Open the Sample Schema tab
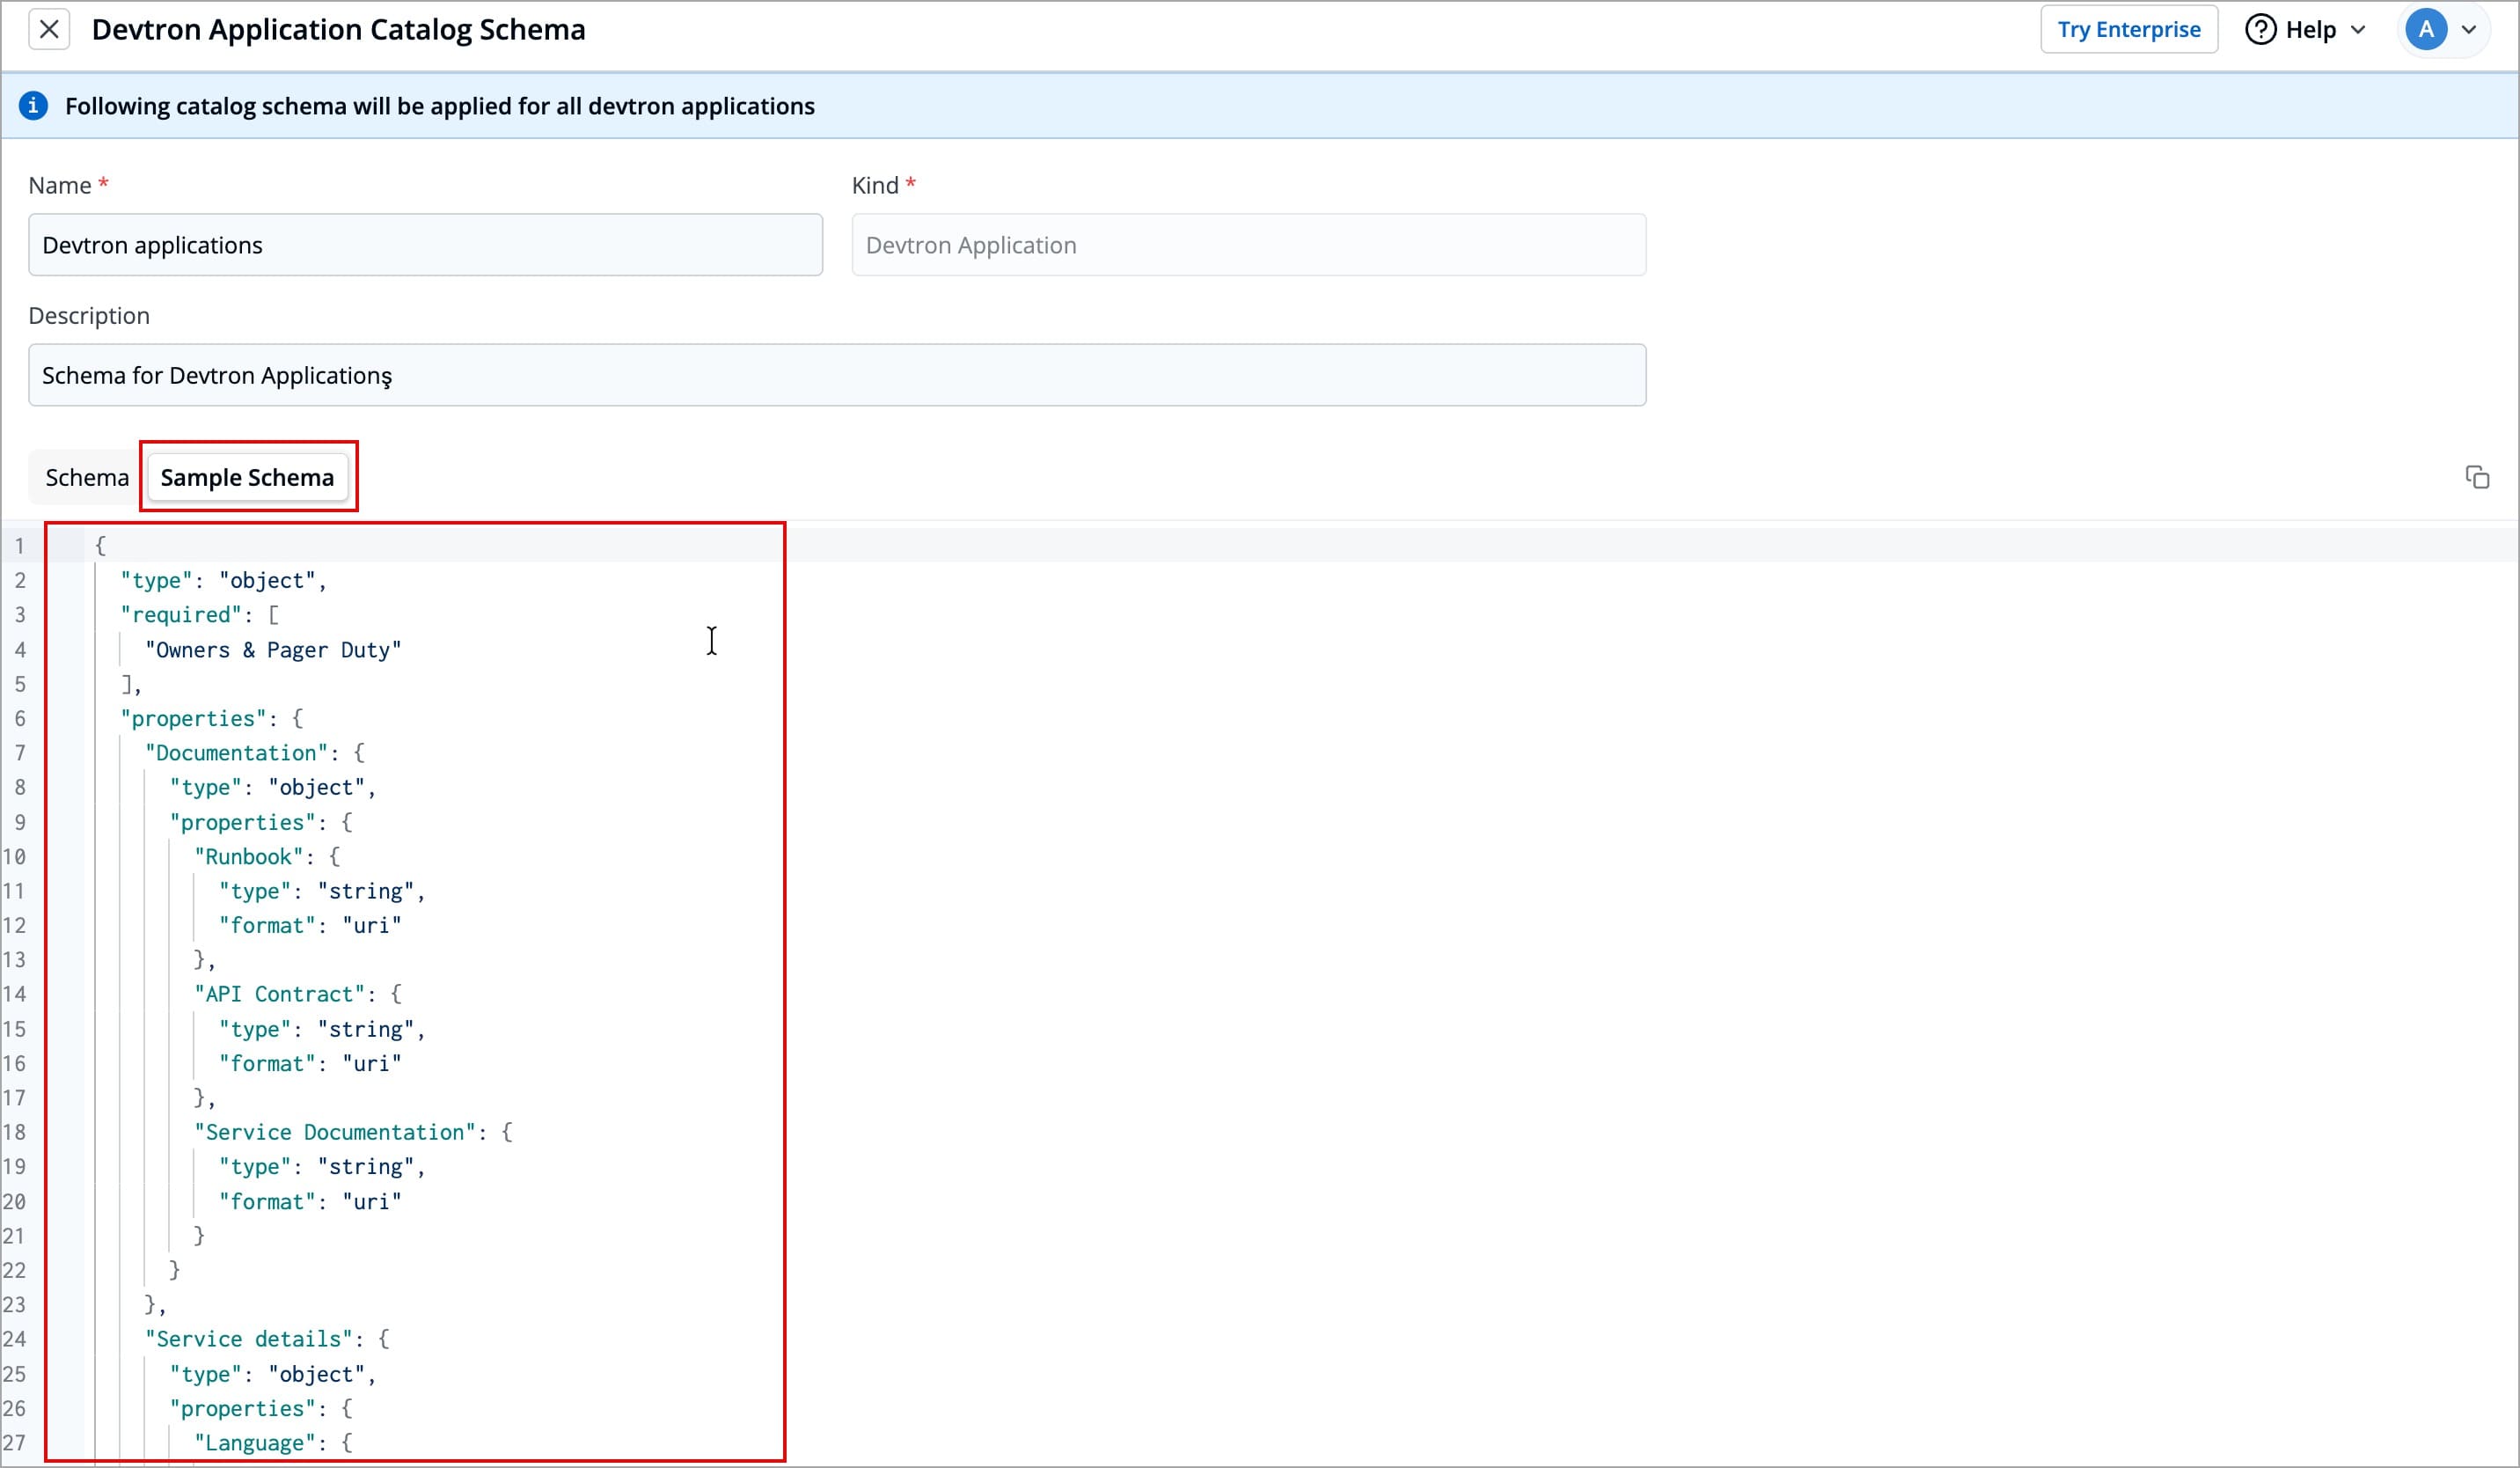The width and height of the screenshot is (2520, 1468). point(247,477)
